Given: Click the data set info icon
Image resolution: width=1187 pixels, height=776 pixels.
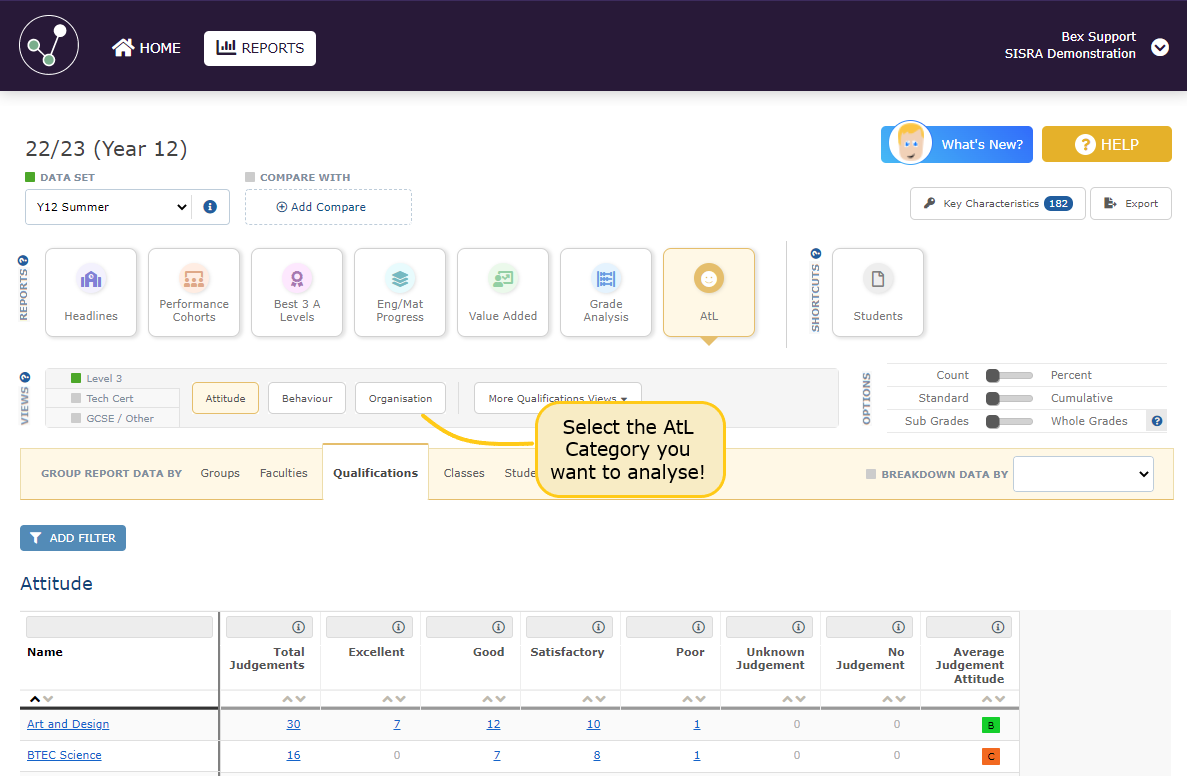Looking at the screenshot, I should 210,207.
